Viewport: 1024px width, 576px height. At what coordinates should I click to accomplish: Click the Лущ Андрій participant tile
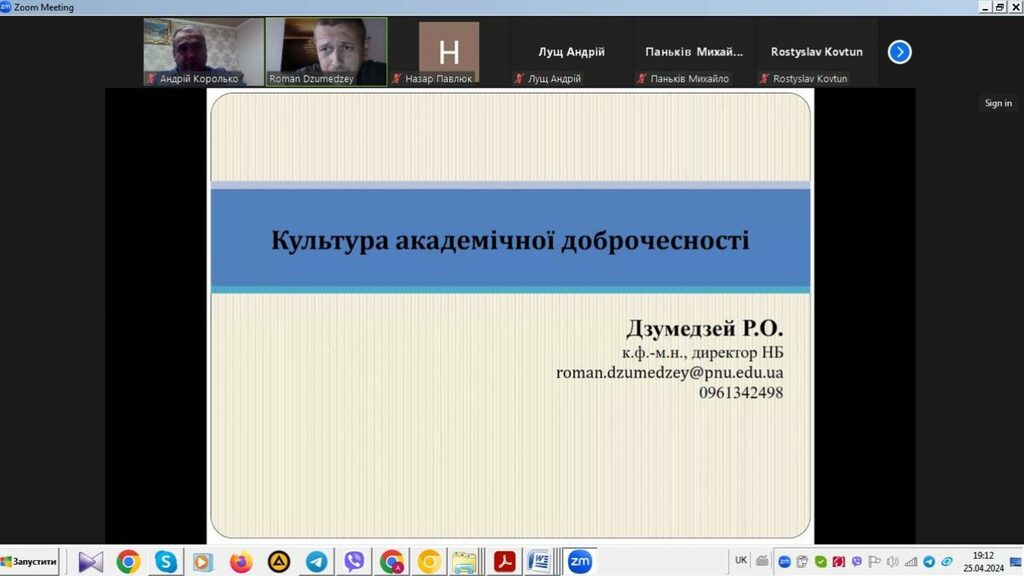[x=571, y=52]
